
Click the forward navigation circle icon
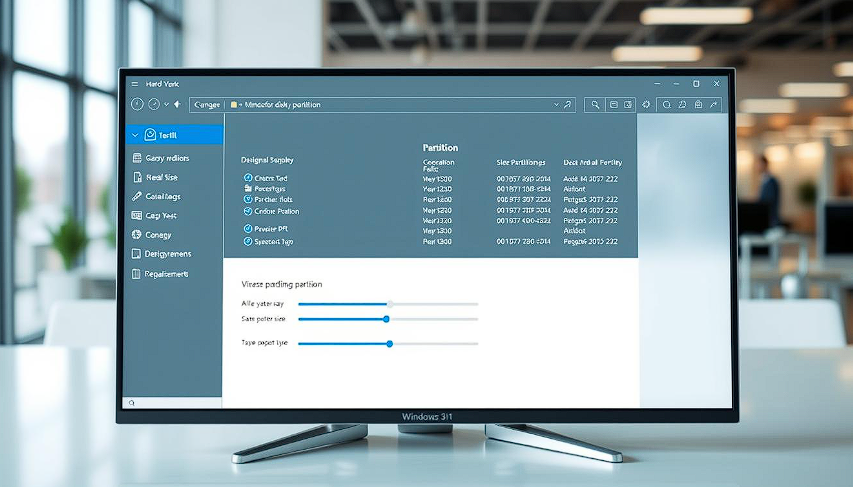154,104
